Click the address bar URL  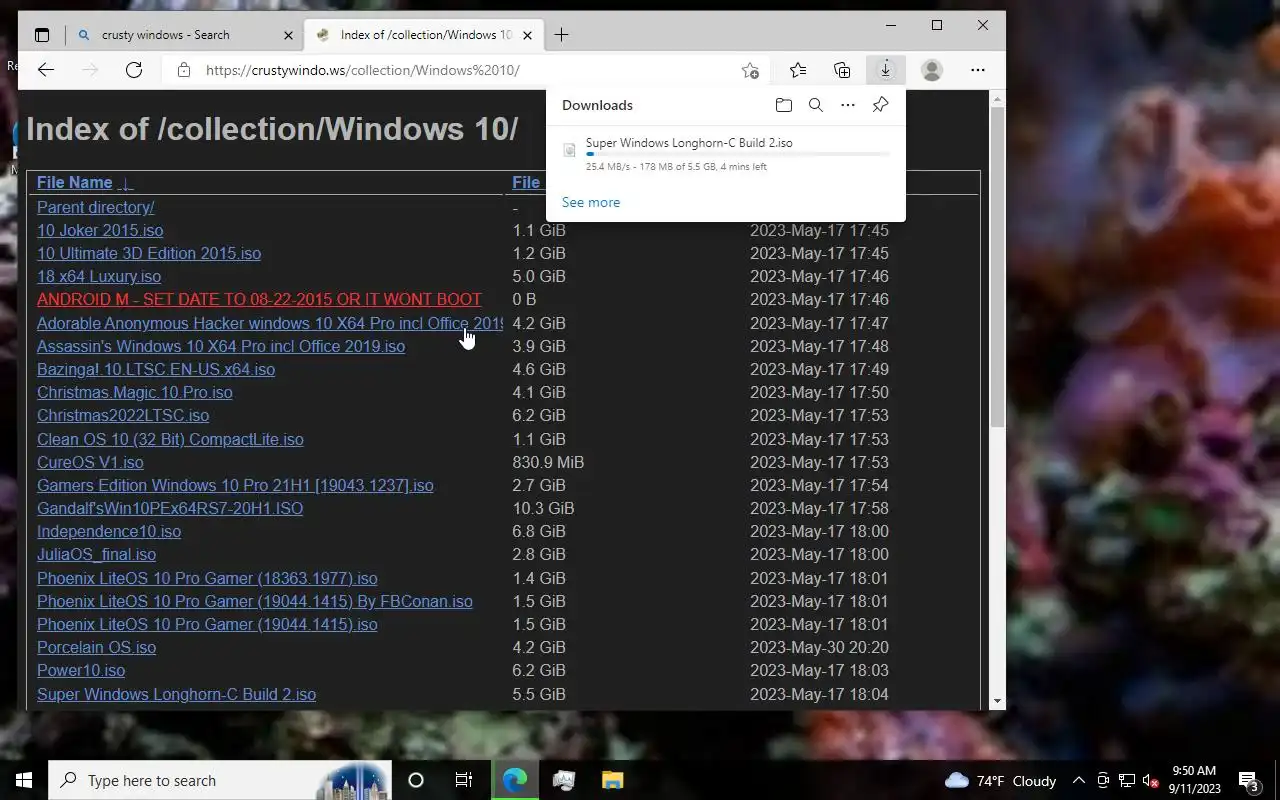click(363, 70)
